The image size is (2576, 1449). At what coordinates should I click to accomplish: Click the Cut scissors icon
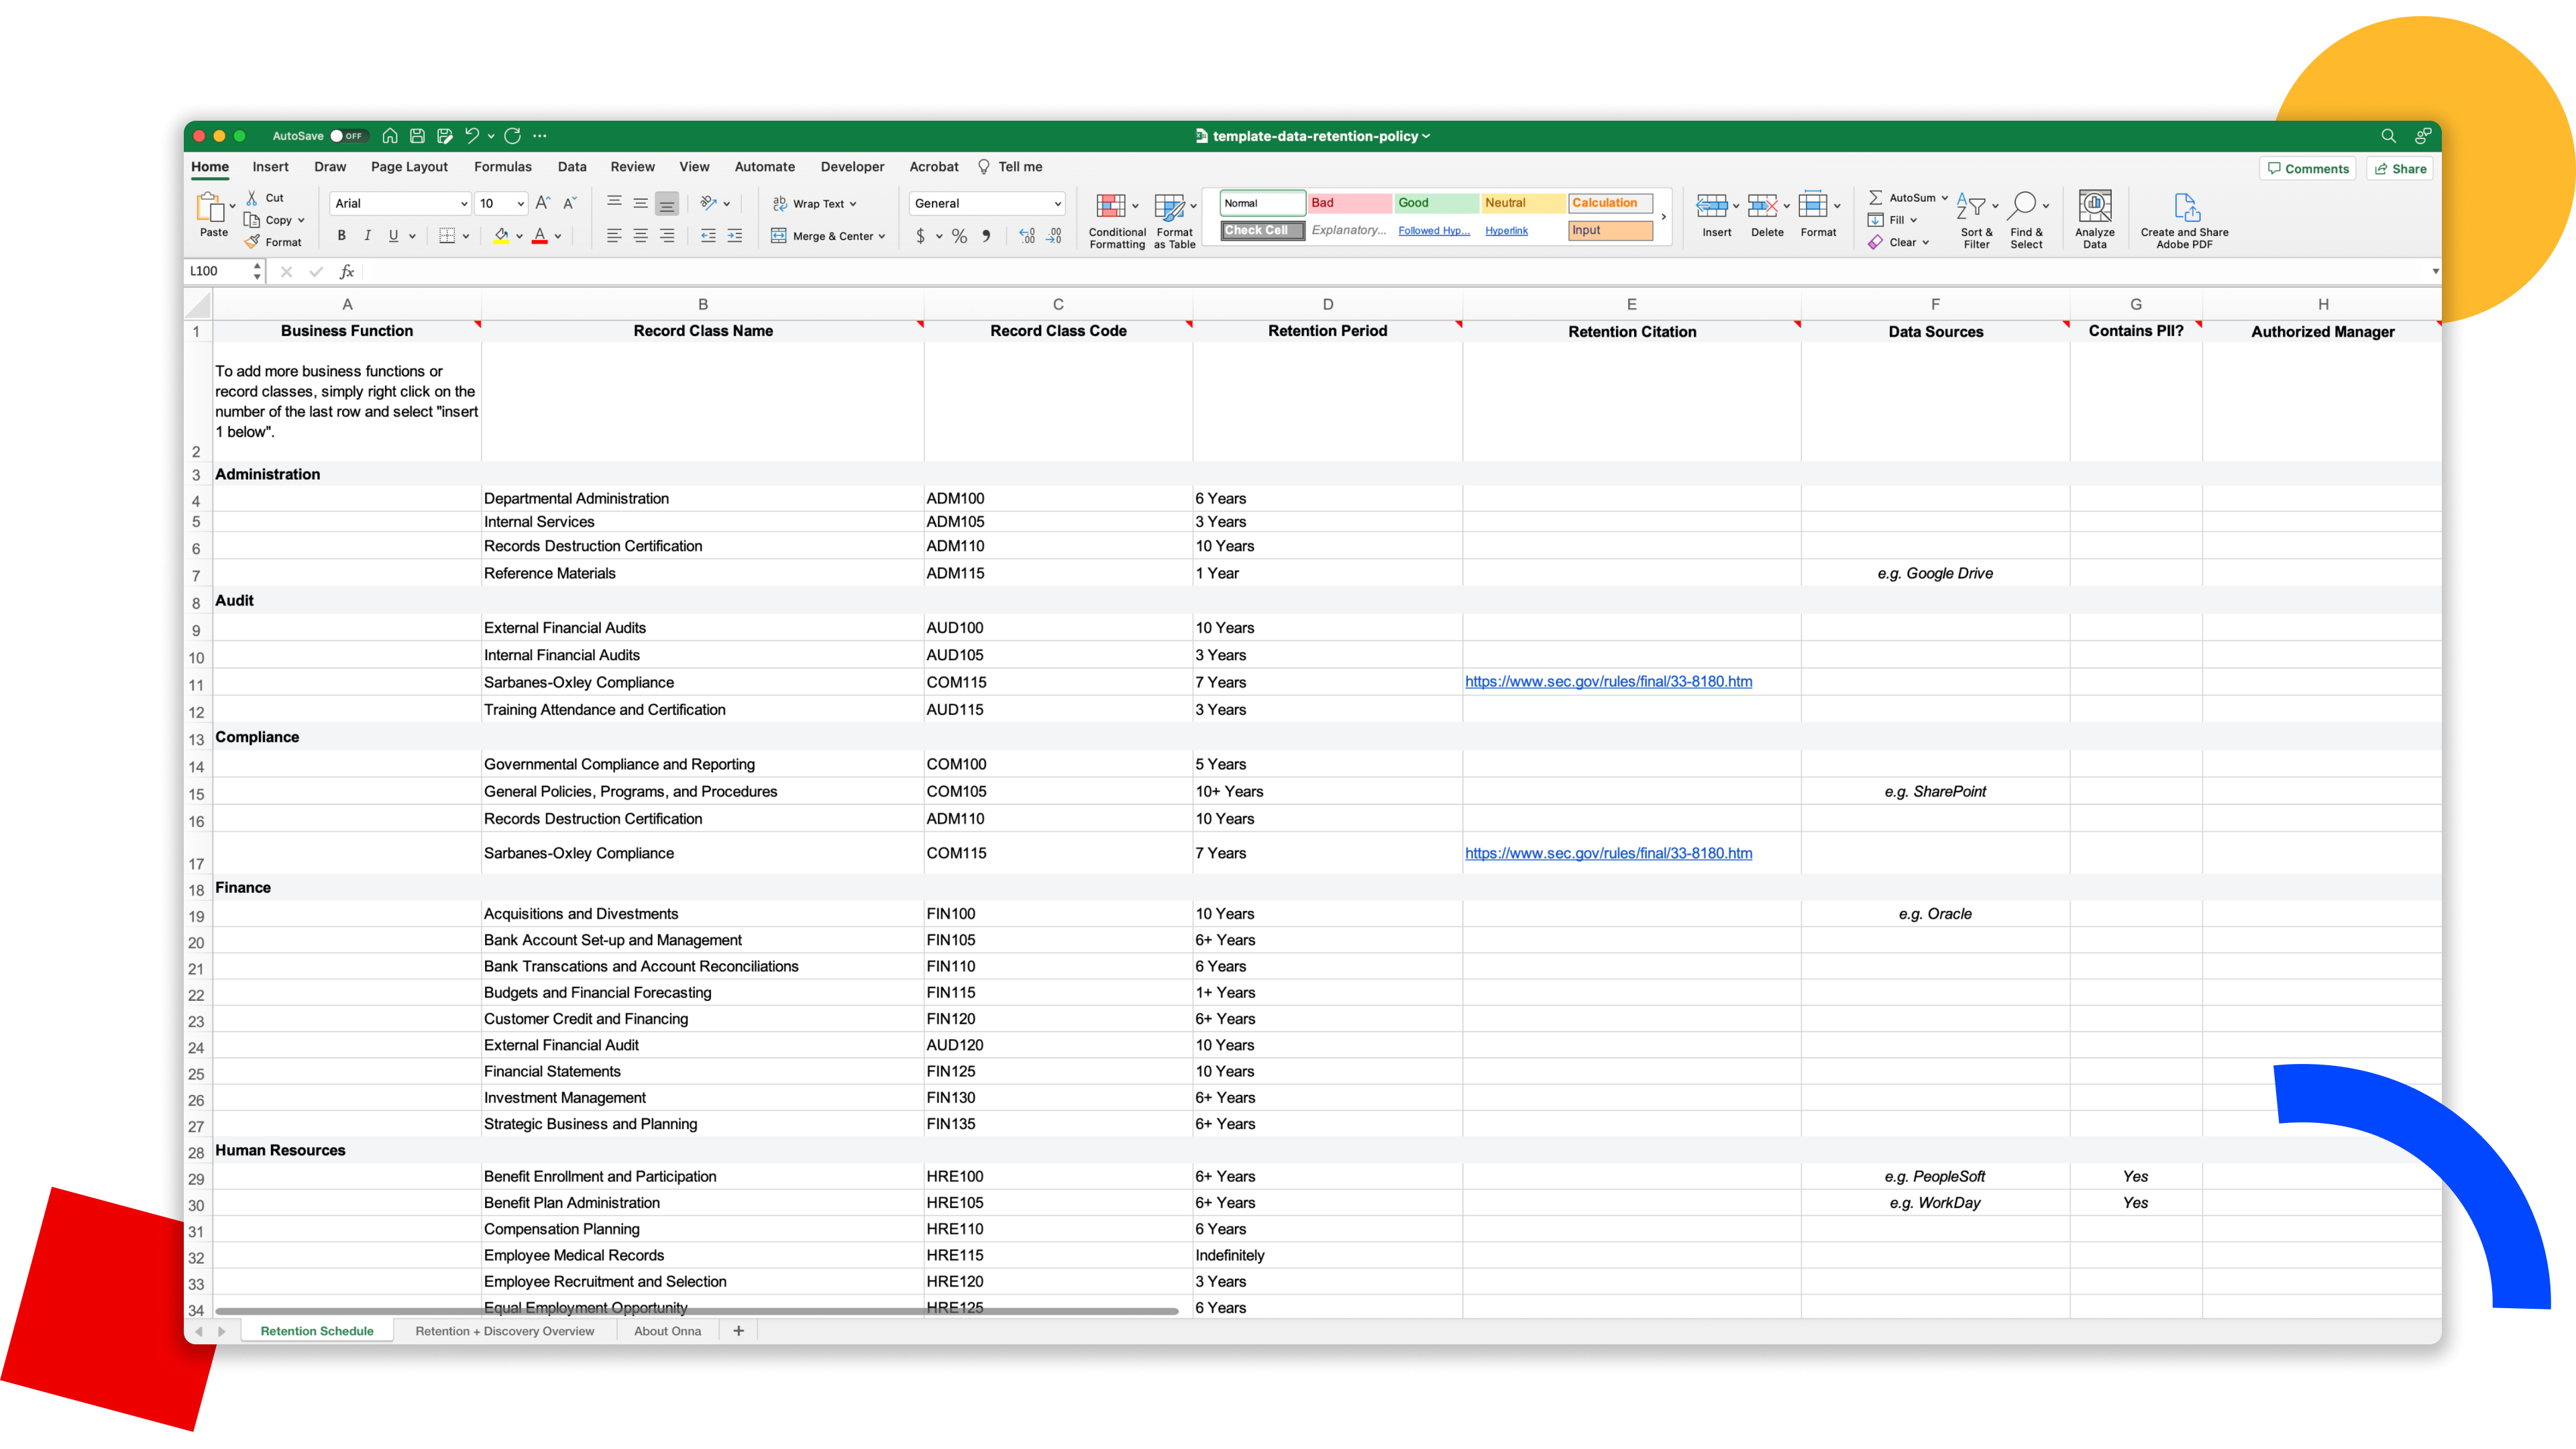click(252, 198)
